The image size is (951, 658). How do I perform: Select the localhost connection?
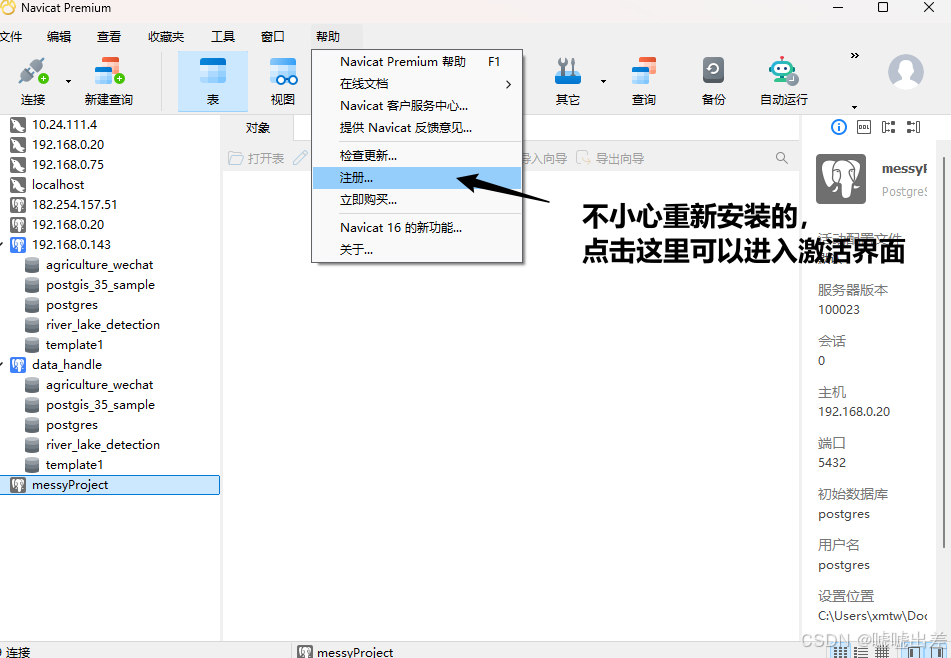tap(58, 185)
